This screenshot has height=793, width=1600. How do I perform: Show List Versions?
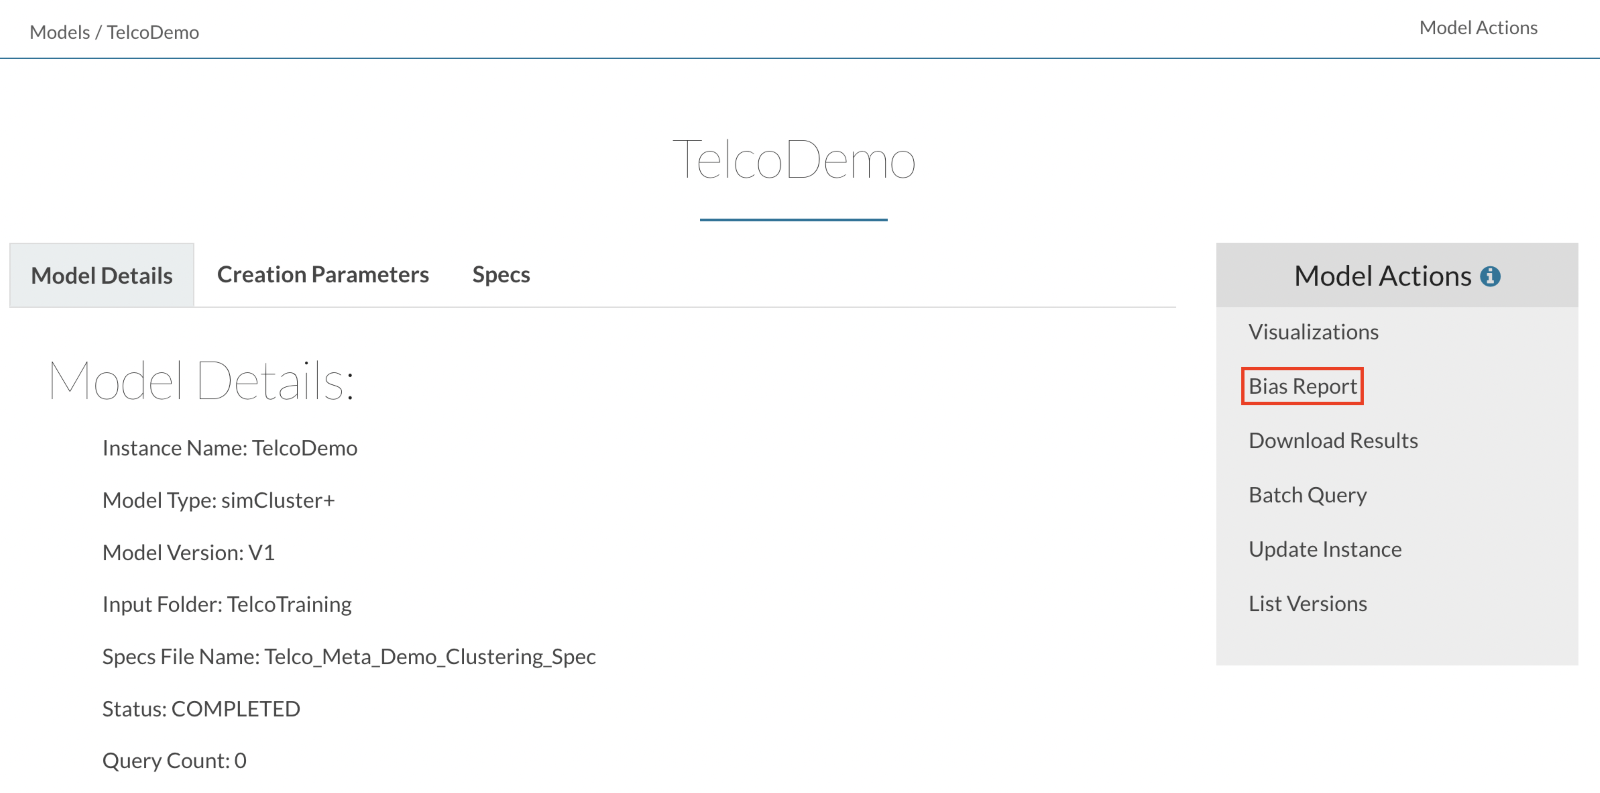pos(1307,604)
